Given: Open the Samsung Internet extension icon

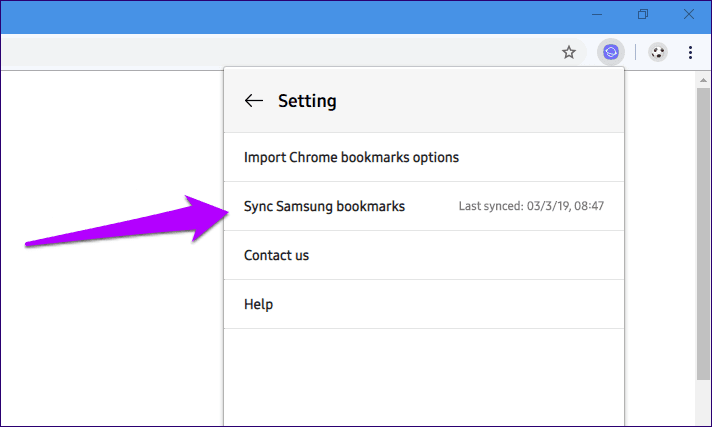Looking at the screenshot, I should coord(611,52).
